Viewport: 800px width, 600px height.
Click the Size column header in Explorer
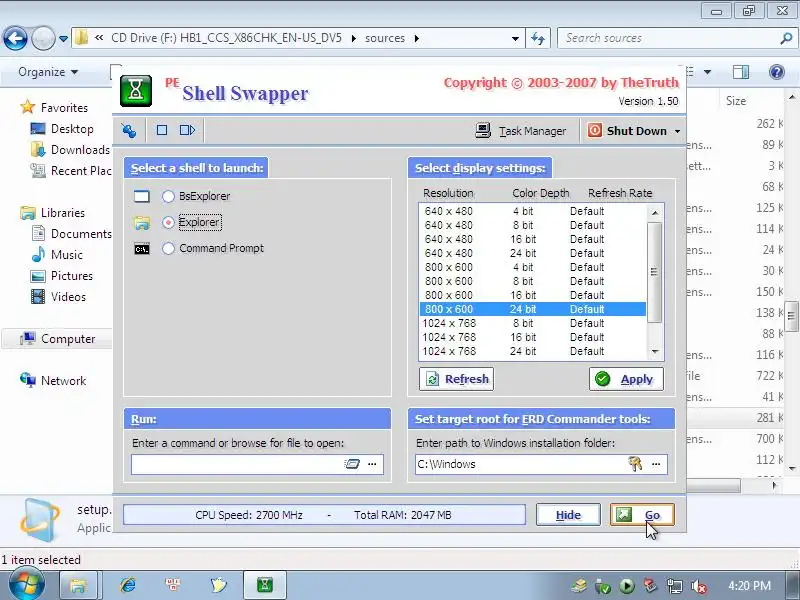click(x=736, y=101)
